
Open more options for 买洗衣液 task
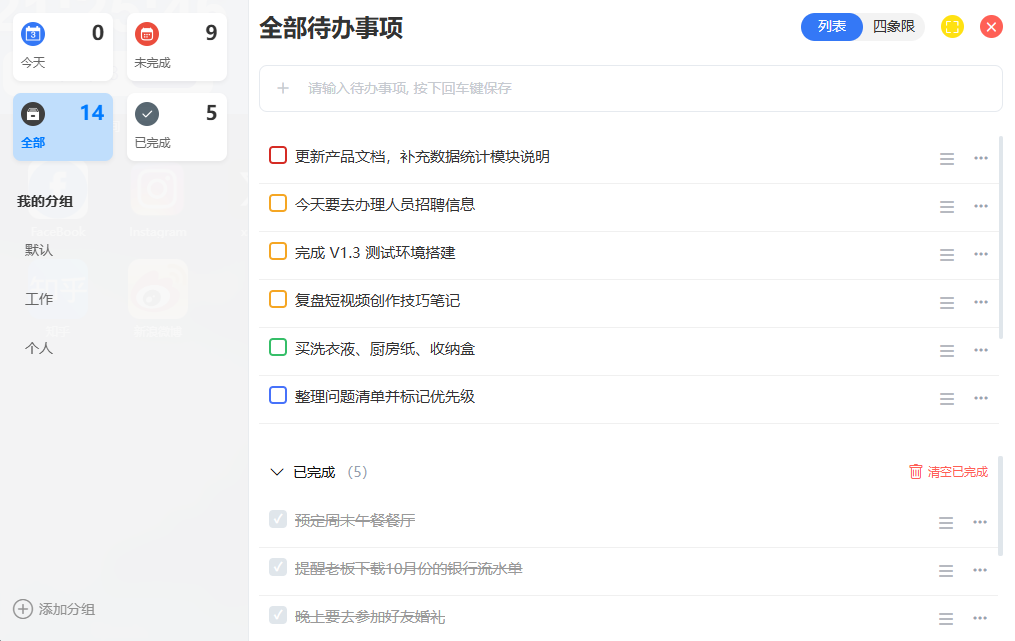tap(980, 350)
